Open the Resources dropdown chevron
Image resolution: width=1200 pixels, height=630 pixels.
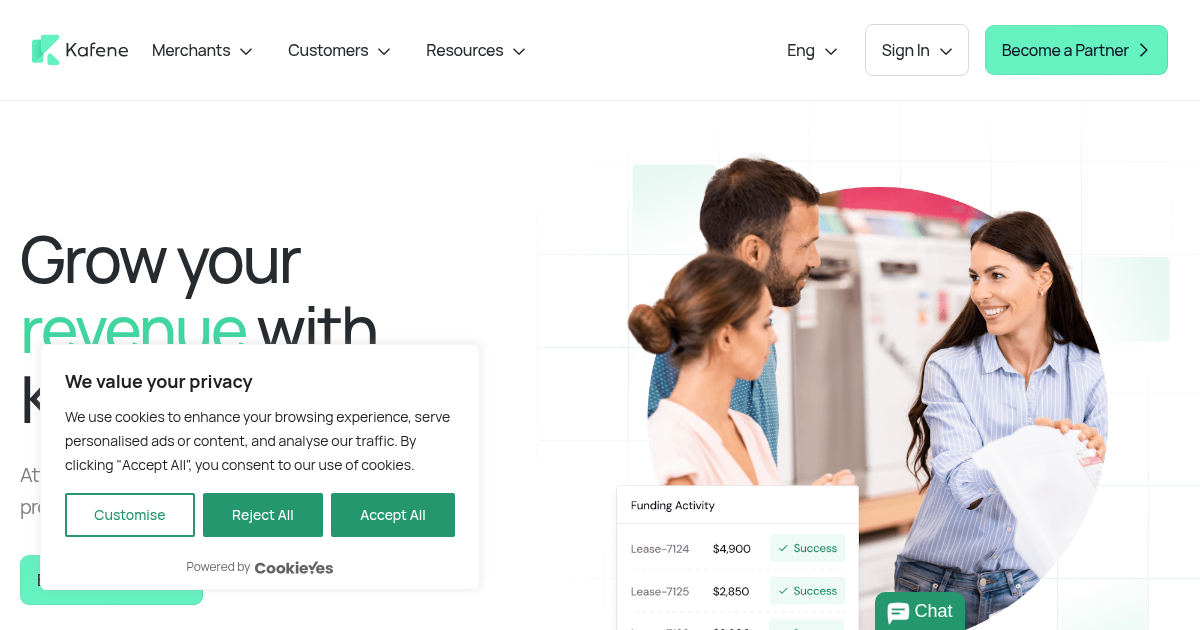pos(519,51)
